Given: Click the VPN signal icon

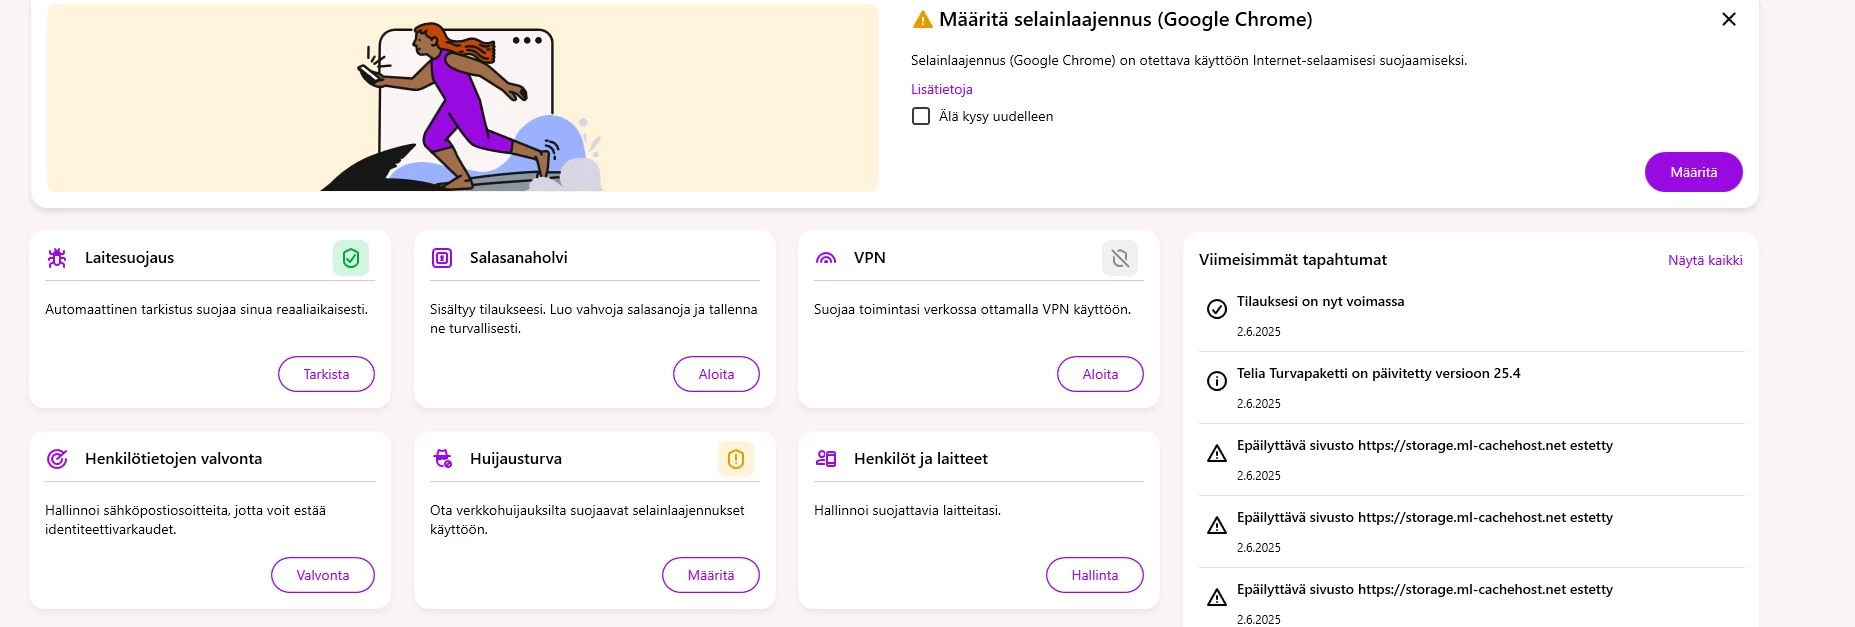Looking at the screenshot, I should click(x=826, y=258).
